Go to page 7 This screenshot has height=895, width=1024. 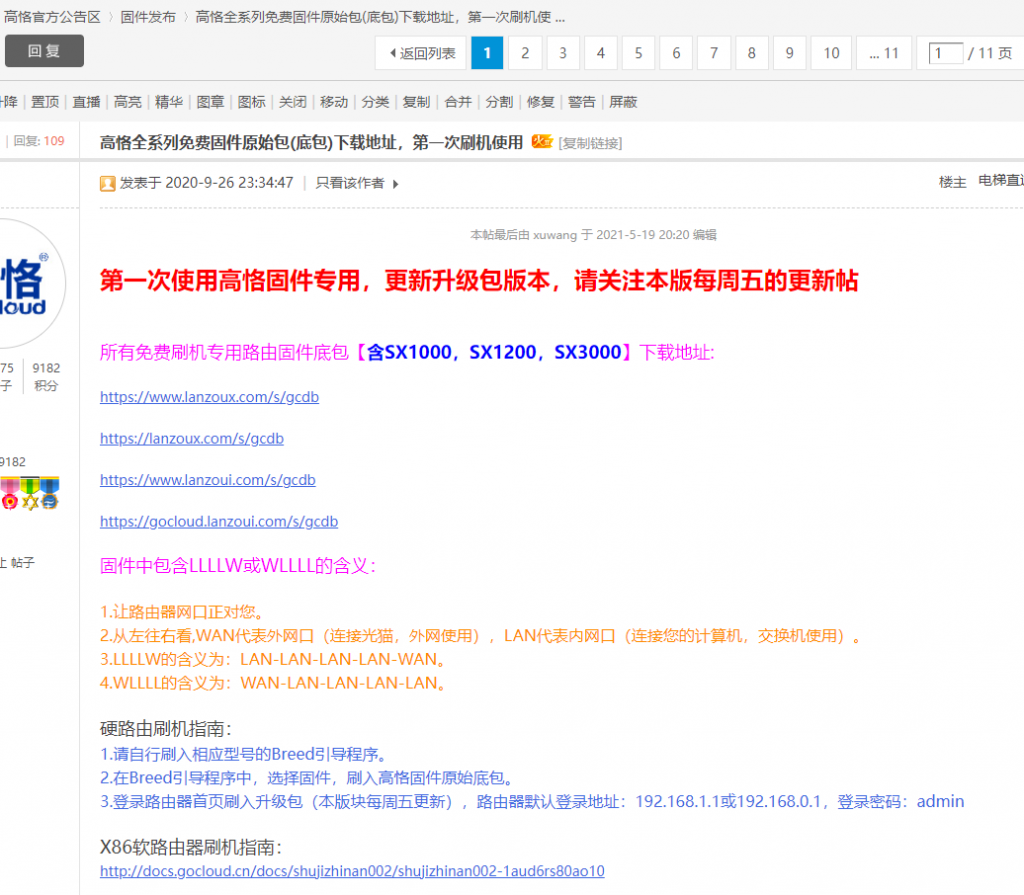coord(714,53)
